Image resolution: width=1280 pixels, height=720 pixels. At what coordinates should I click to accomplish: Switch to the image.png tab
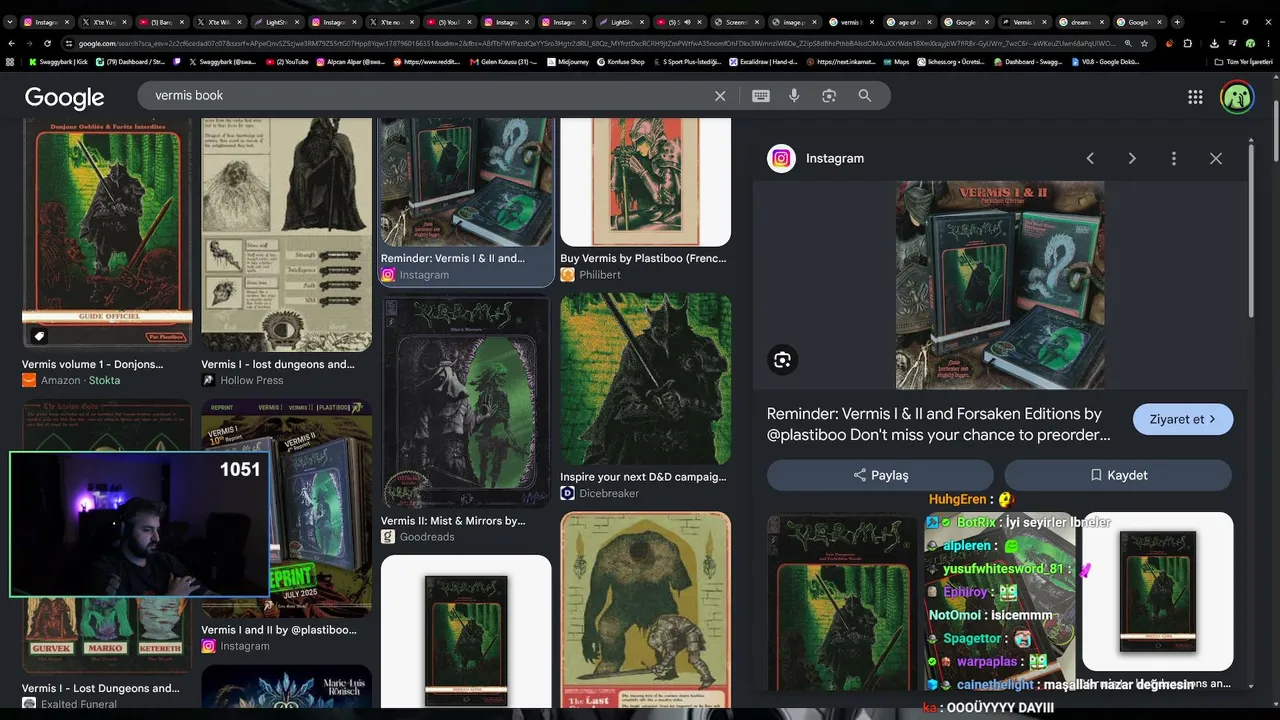click(x=795, y=22)
